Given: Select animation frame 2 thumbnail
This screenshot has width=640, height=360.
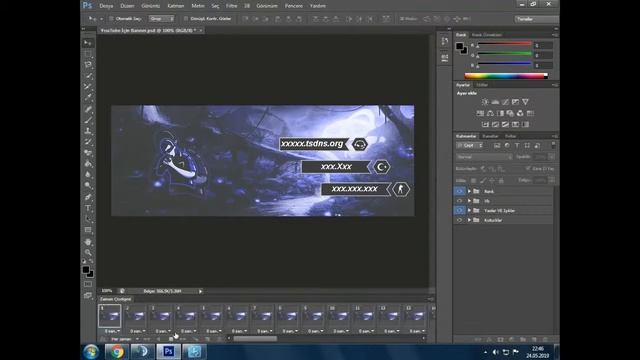Looking at the screenshot, I should [x=136, y=316].
